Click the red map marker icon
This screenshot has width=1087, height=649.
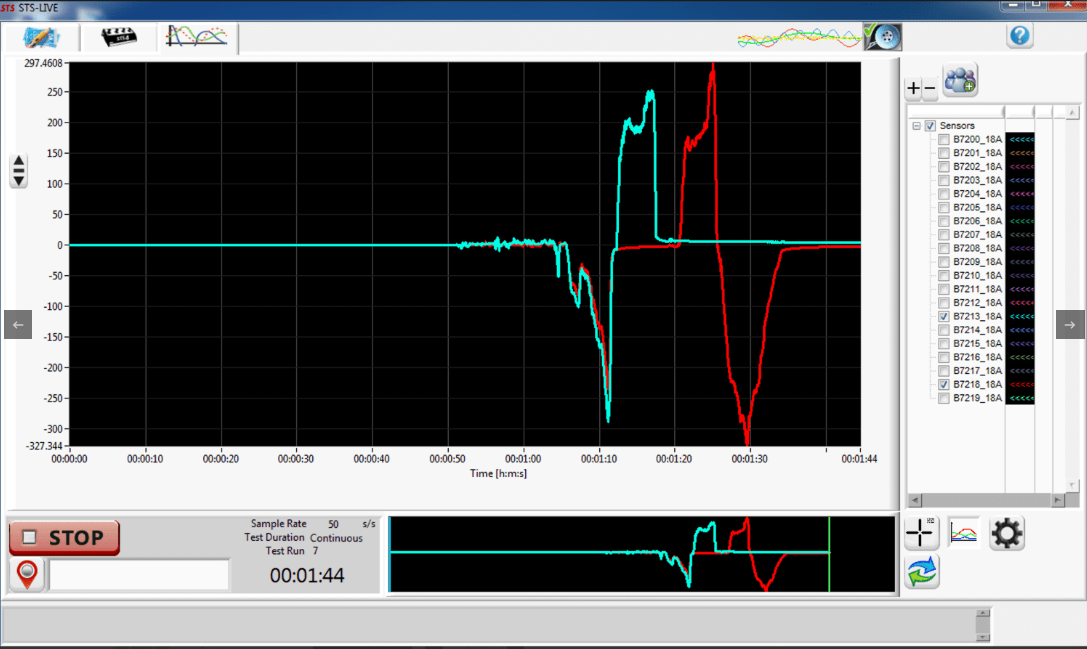click(x=28, y=575)
